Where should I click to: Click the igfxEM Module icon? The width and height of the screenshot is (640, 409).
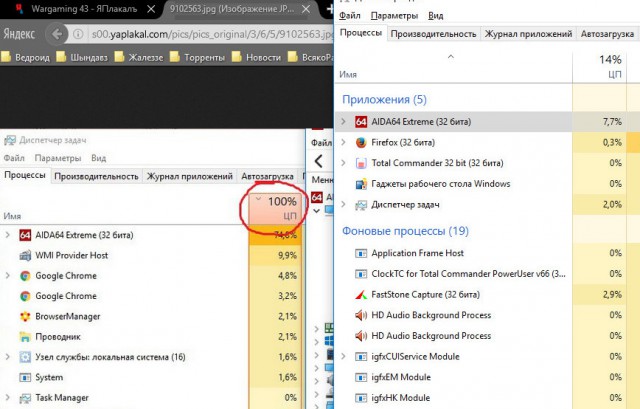[x=361, y=377]
